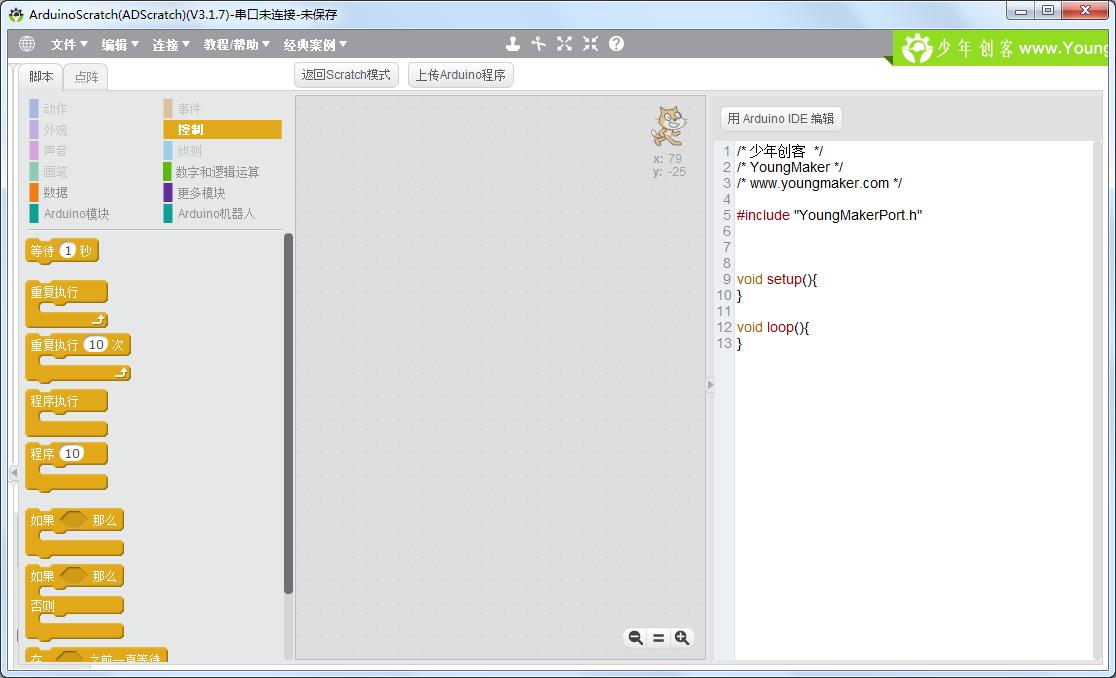1116x678 pixels.
Task: Click the shrink sprite icon
Action: pos(590,43)
